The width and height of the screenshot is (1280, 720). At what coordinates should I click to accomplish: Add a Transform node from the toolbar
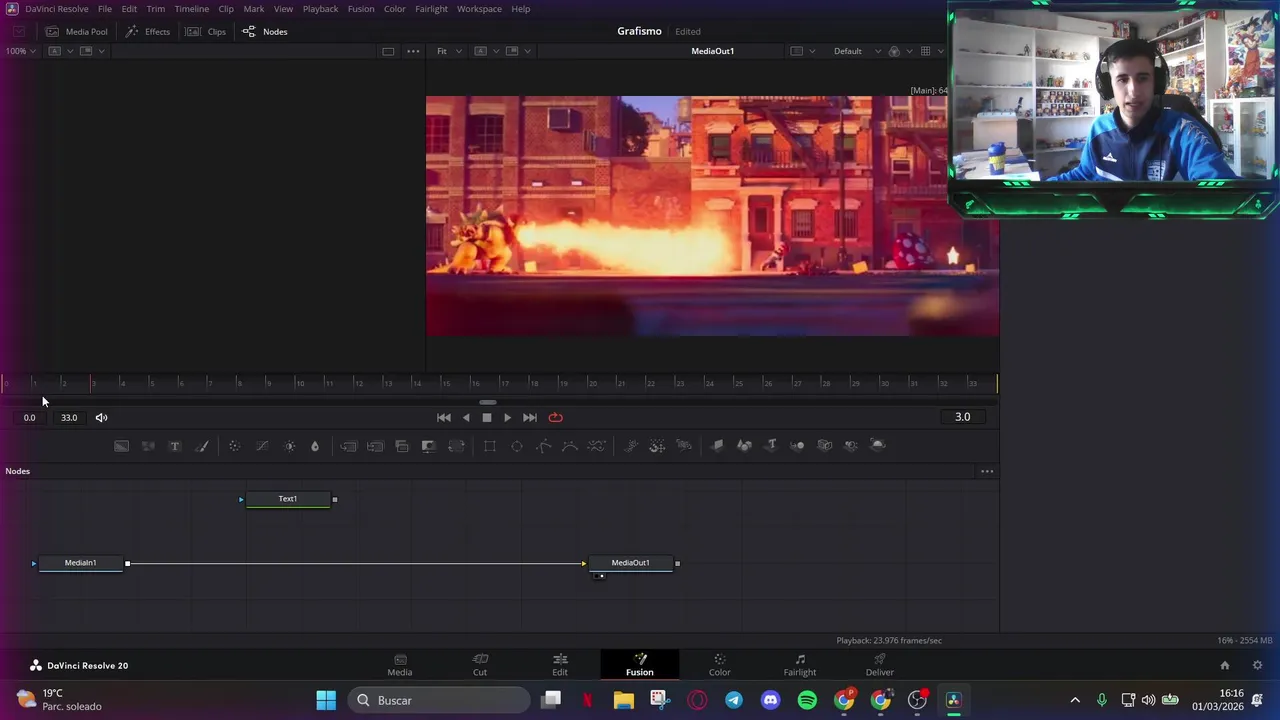pyautogui.click(x=456, y=446)
